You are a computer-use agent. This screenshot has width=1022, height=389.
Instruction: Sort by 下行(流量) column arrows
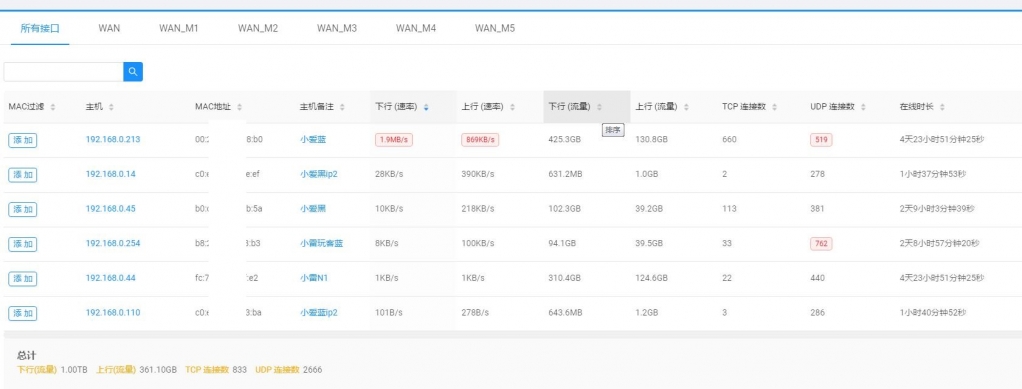point(599,107)
